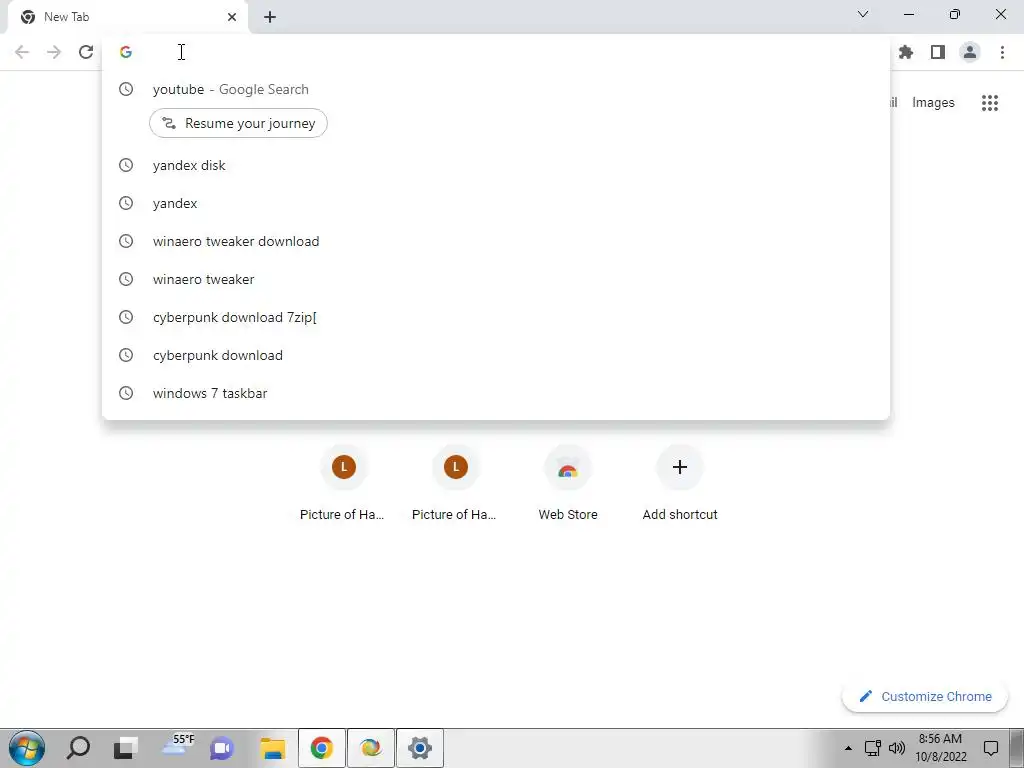Image resolution: width=1024 pixels, height=768 pixels.
Task: Open the first 'Picture of Ha...' shortcut
Action: click(x=343, y=484)
